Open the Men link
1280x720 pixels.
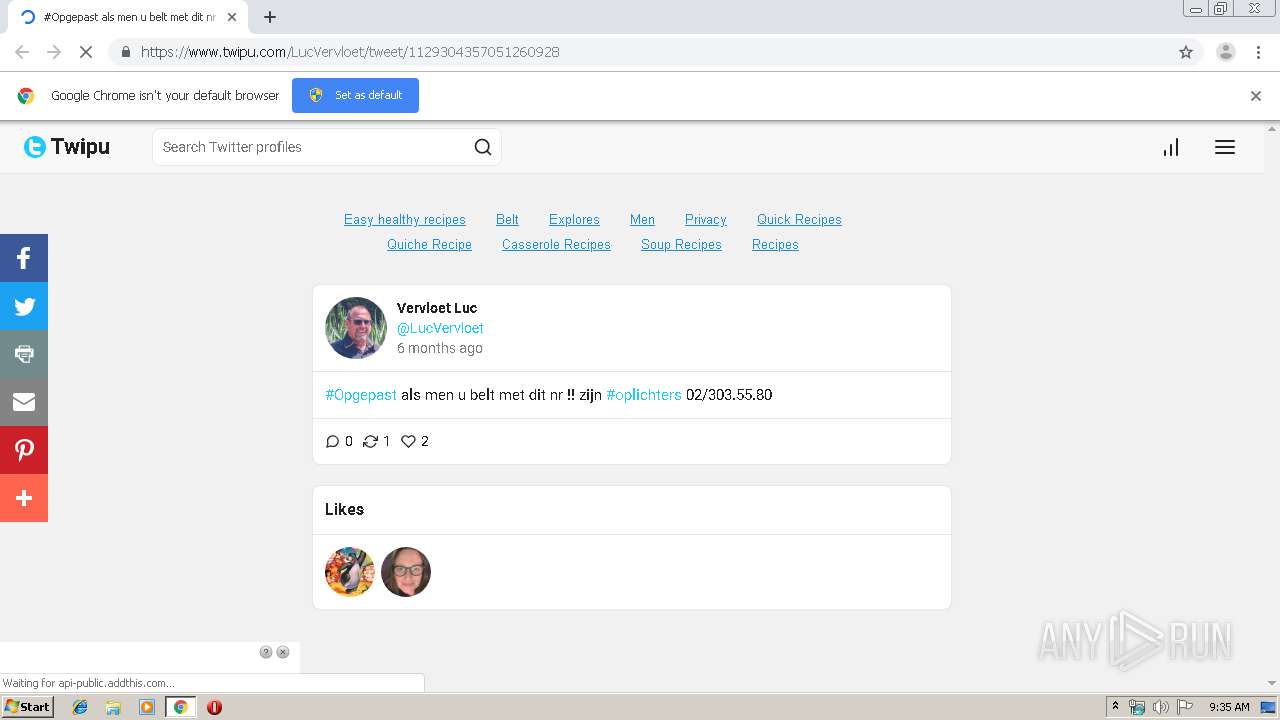642,220
